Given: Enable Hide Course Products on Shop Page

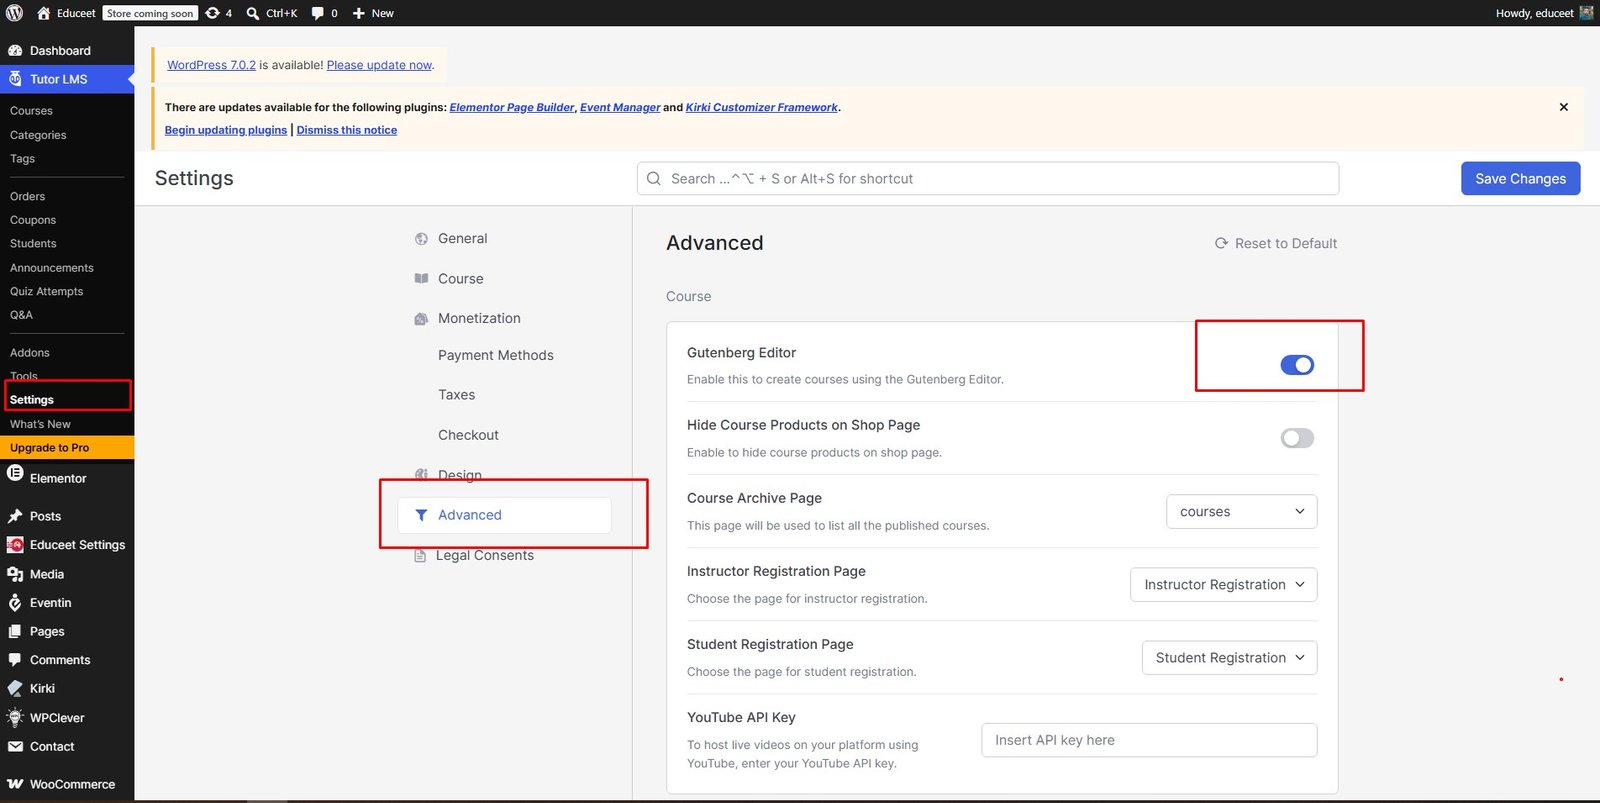Looking at the screenshot, I should [x=1297, y=438].
